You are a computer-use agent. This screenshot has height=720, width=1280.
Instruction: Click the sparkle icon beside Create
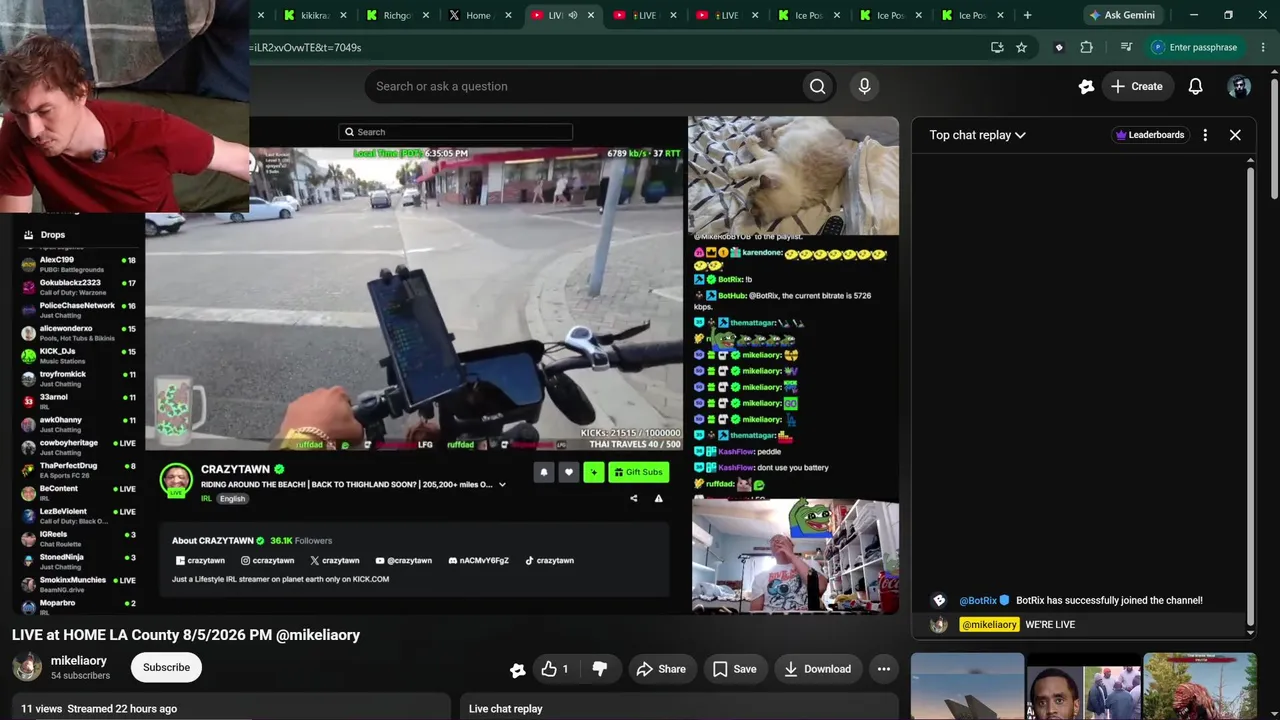click(1086, 86)
